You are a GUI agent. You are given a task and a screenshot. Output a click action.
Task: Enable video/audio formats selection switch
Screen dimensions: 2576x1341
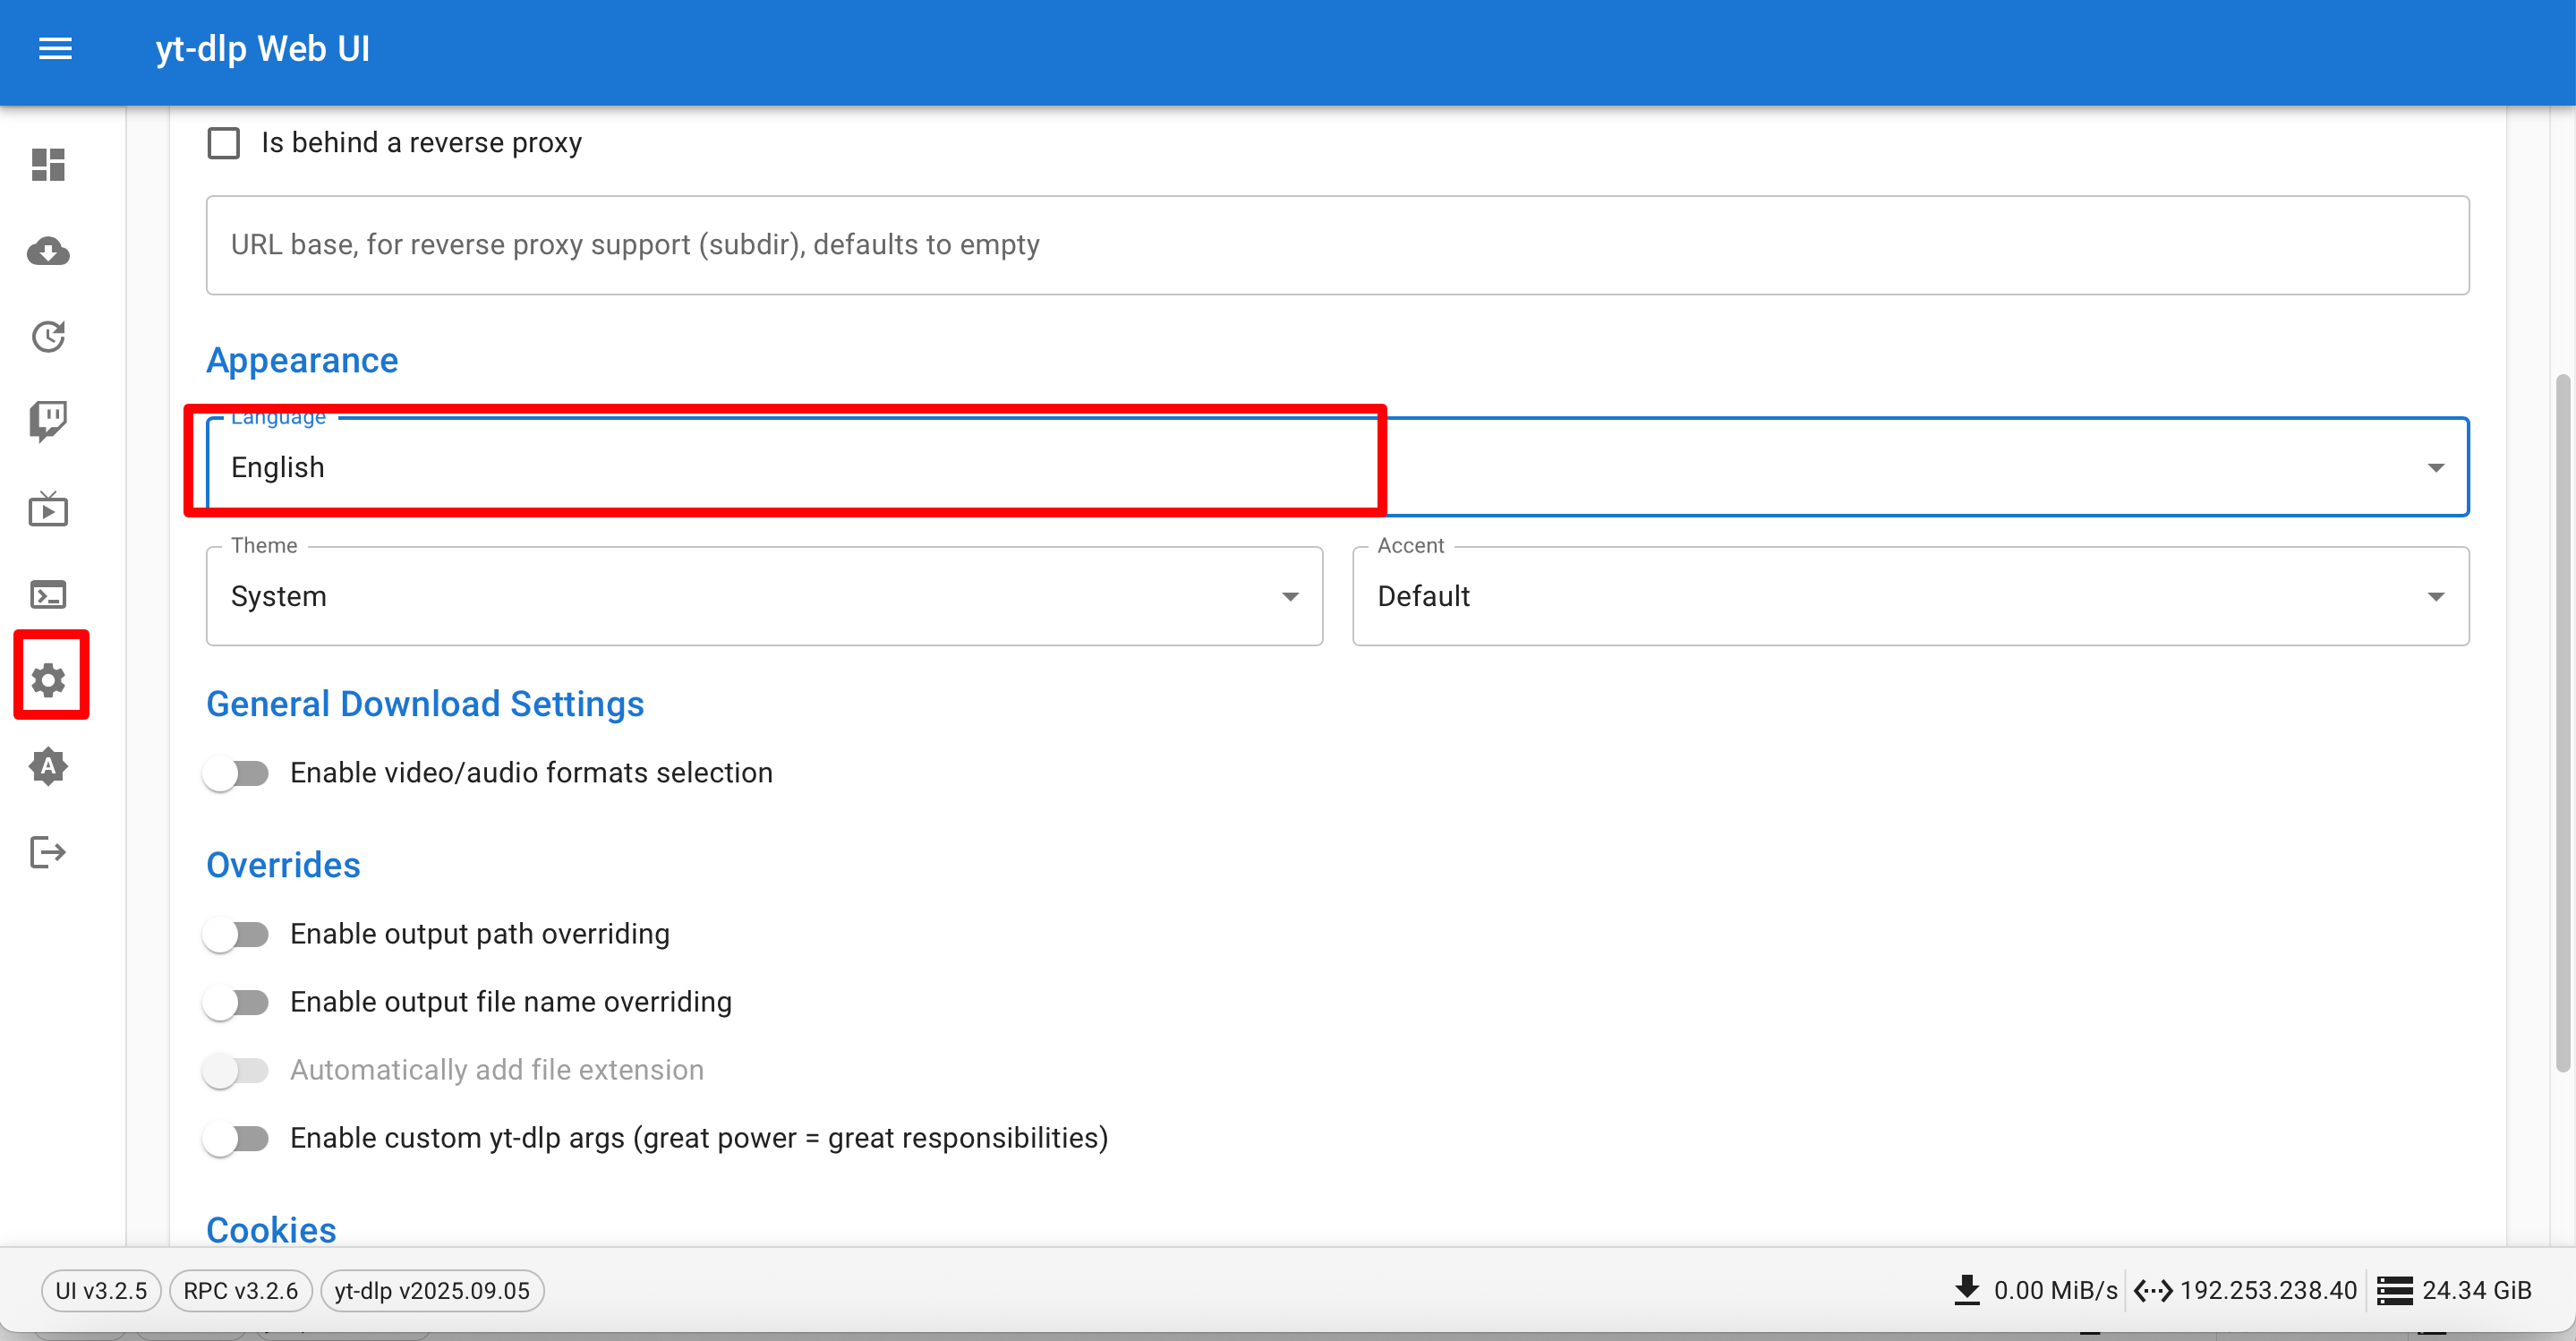pyautogui.click(x=236, y=773)
